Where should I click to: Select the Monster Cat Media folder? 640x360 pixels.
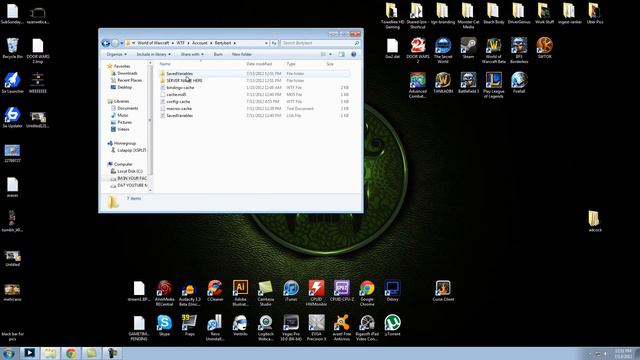point(468,16)
